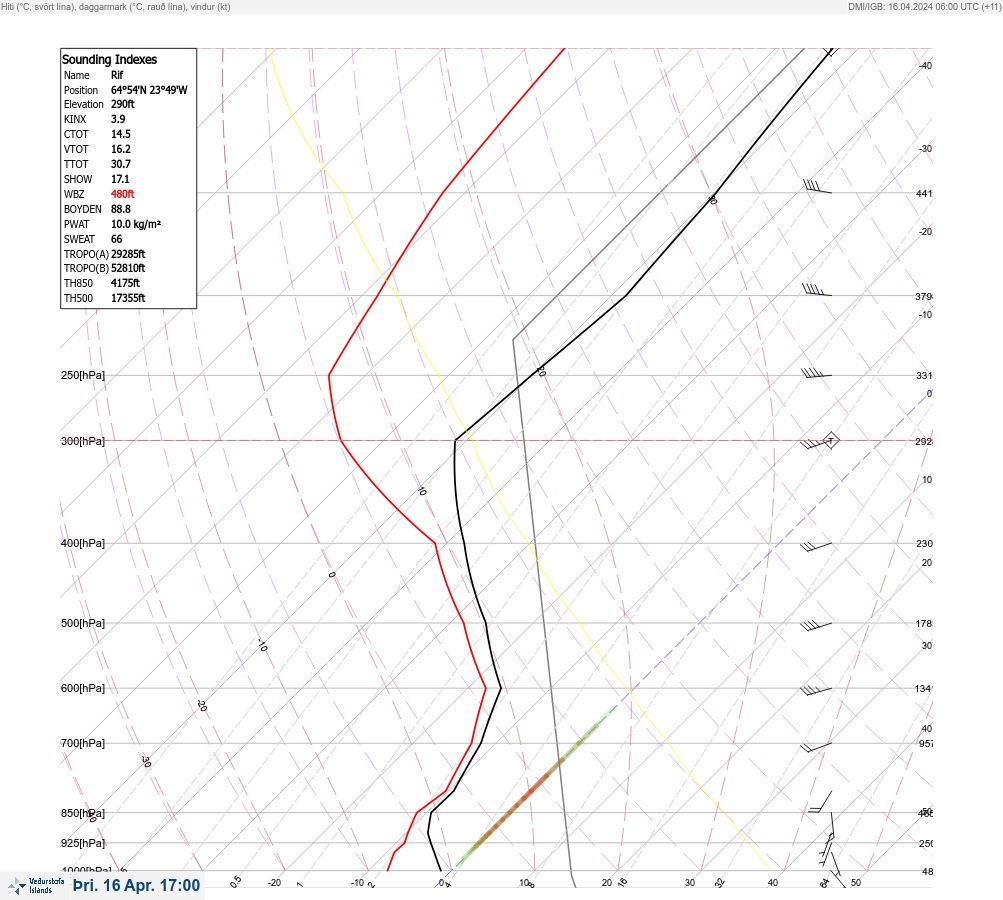Image resolution: width=1003 pixels, height=900 pixels.
Task: Click the 300[hPa] pressure label
Action: pos(83,441)
